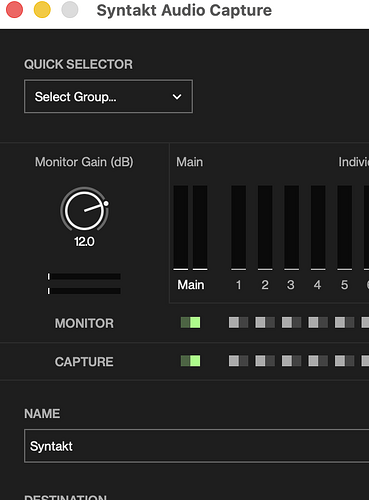The width and height of the screenshot is (369, 500).
Task: Click the Main stereo level meter
Action: coord(190,228)
